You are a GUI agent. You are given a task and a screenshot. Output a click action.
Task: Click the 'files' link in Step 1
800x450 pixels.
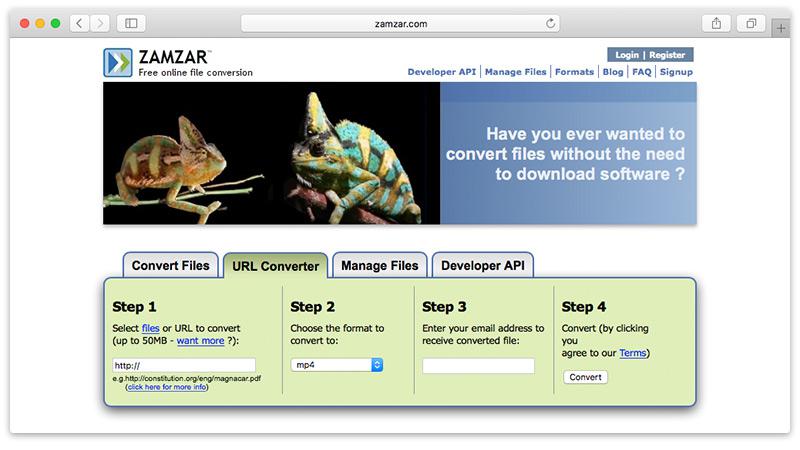(x=151, y=328)
